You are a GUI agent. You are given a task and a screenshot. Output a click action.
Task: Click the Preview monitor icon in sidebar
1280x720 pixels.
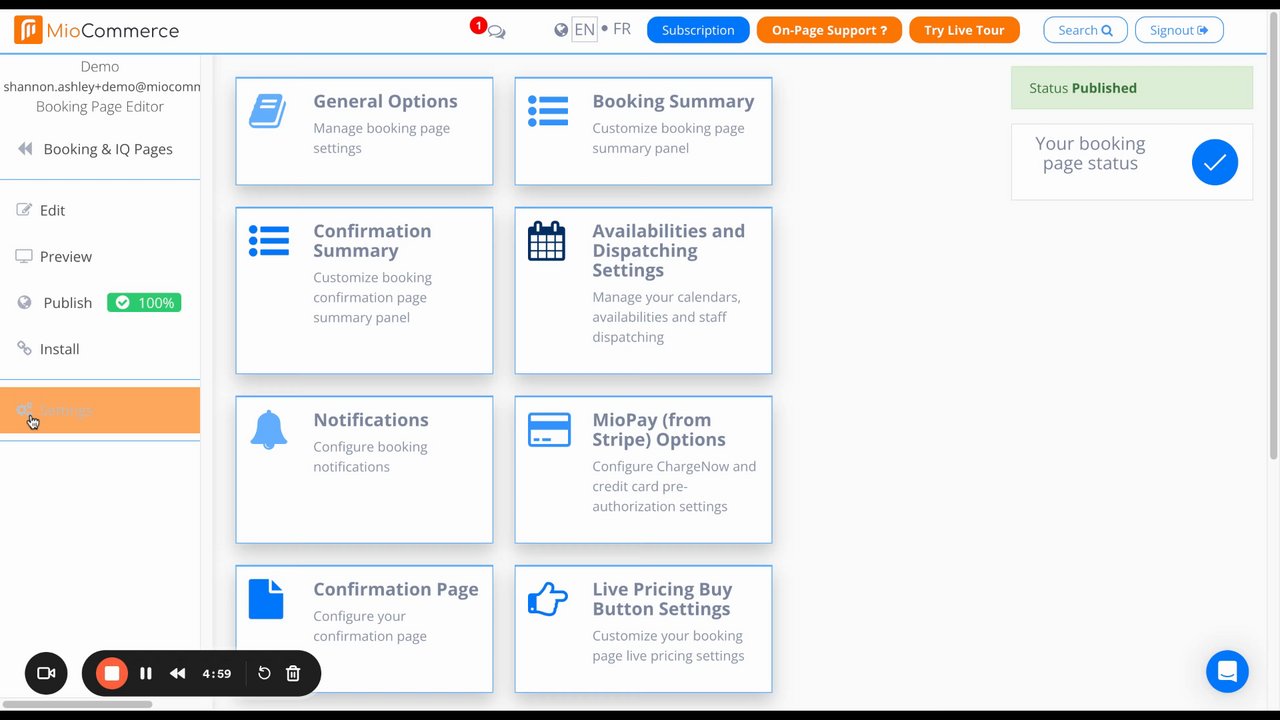[x=24, y=256]
